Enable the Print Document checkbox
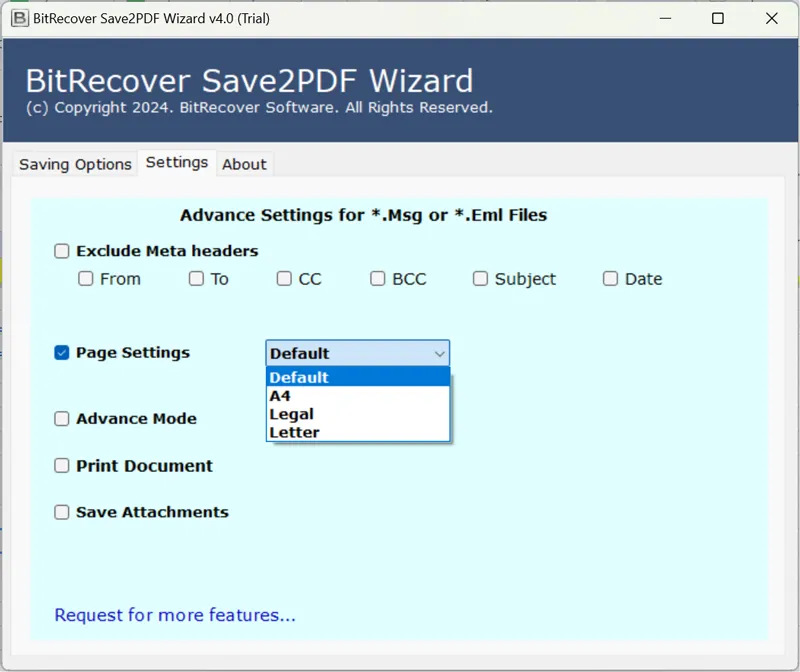 point(62,465)
